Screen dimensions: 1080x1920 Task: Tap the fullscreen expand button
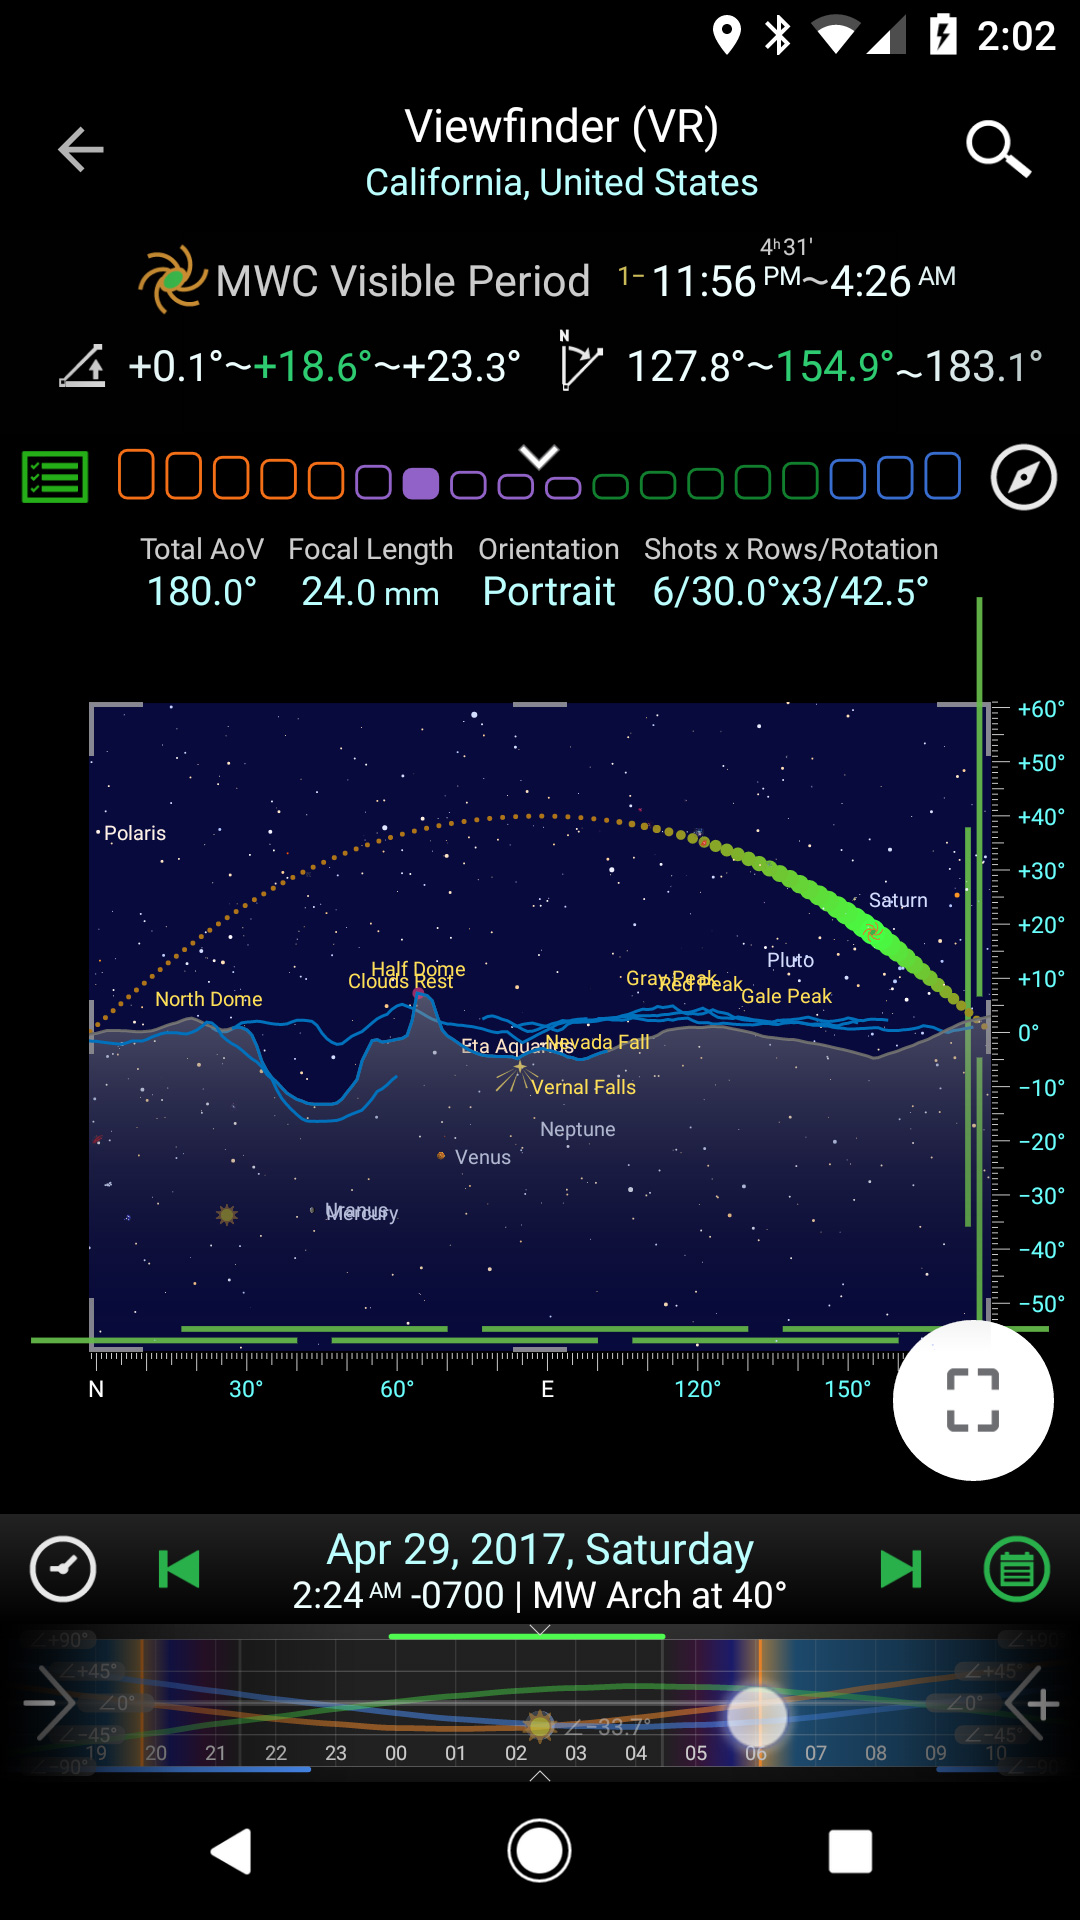point(972,1399)
